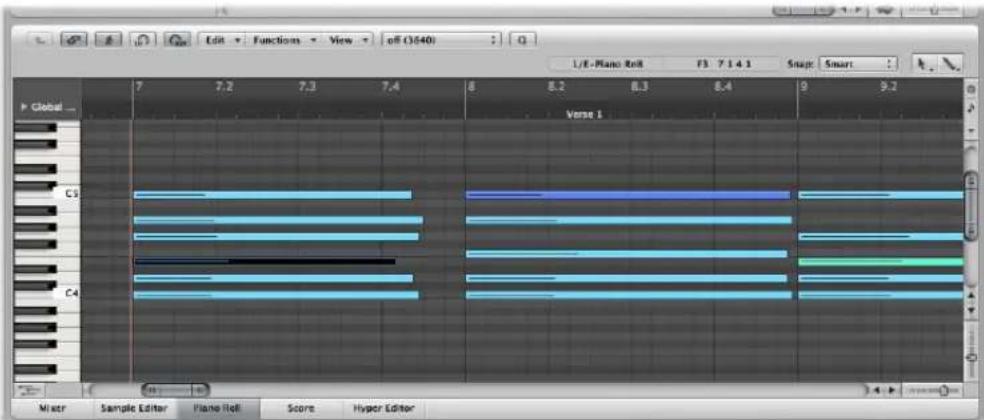Screen dimensions: 984x420
Task: Open the quantize value dropdown showing off (3840)
Action: coord(443,40)
